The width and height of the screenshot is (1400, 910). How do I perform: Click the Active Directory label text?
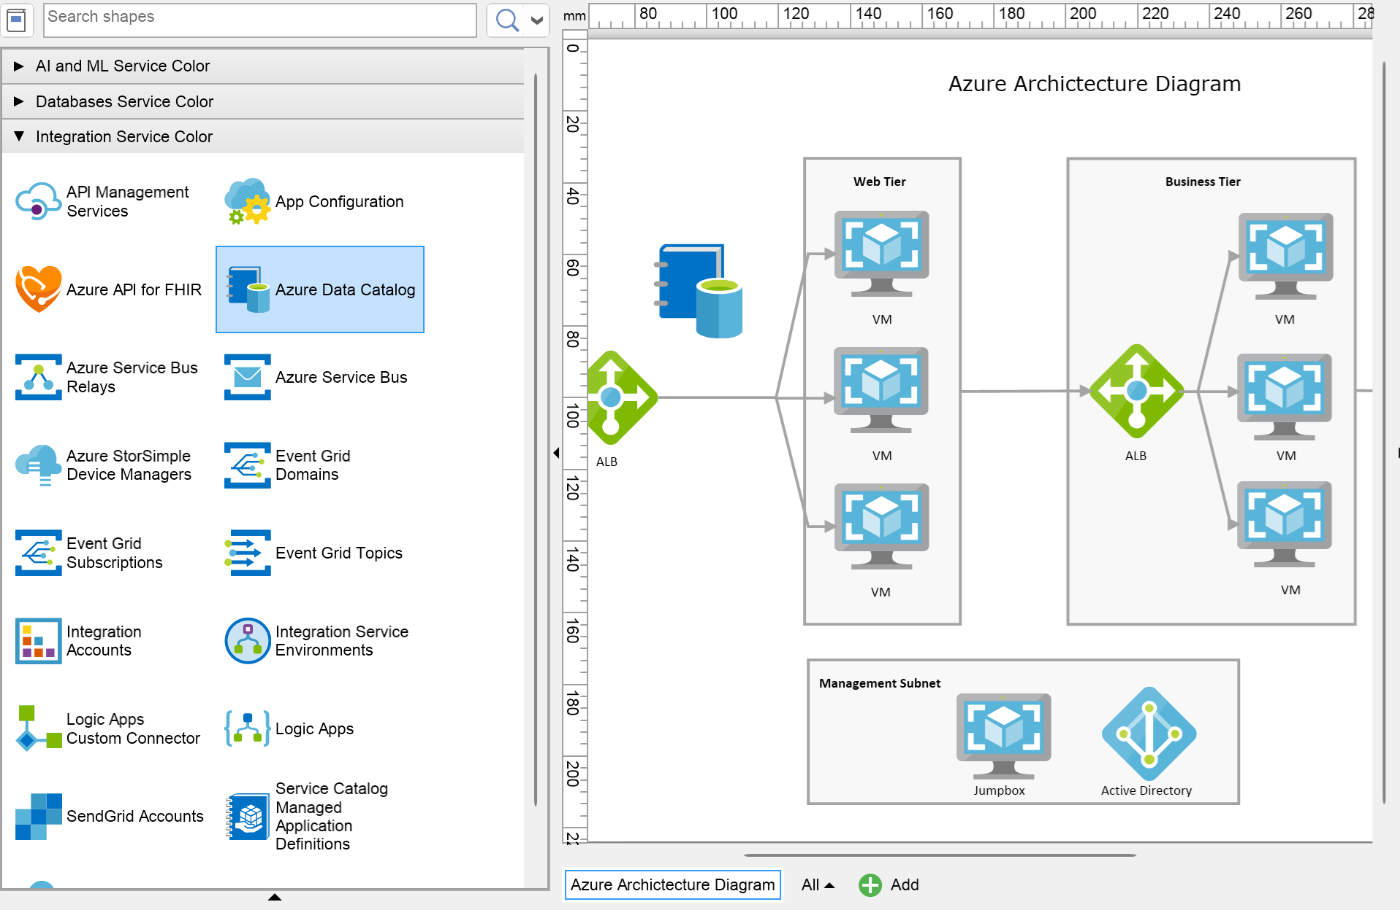(1147, 791)
